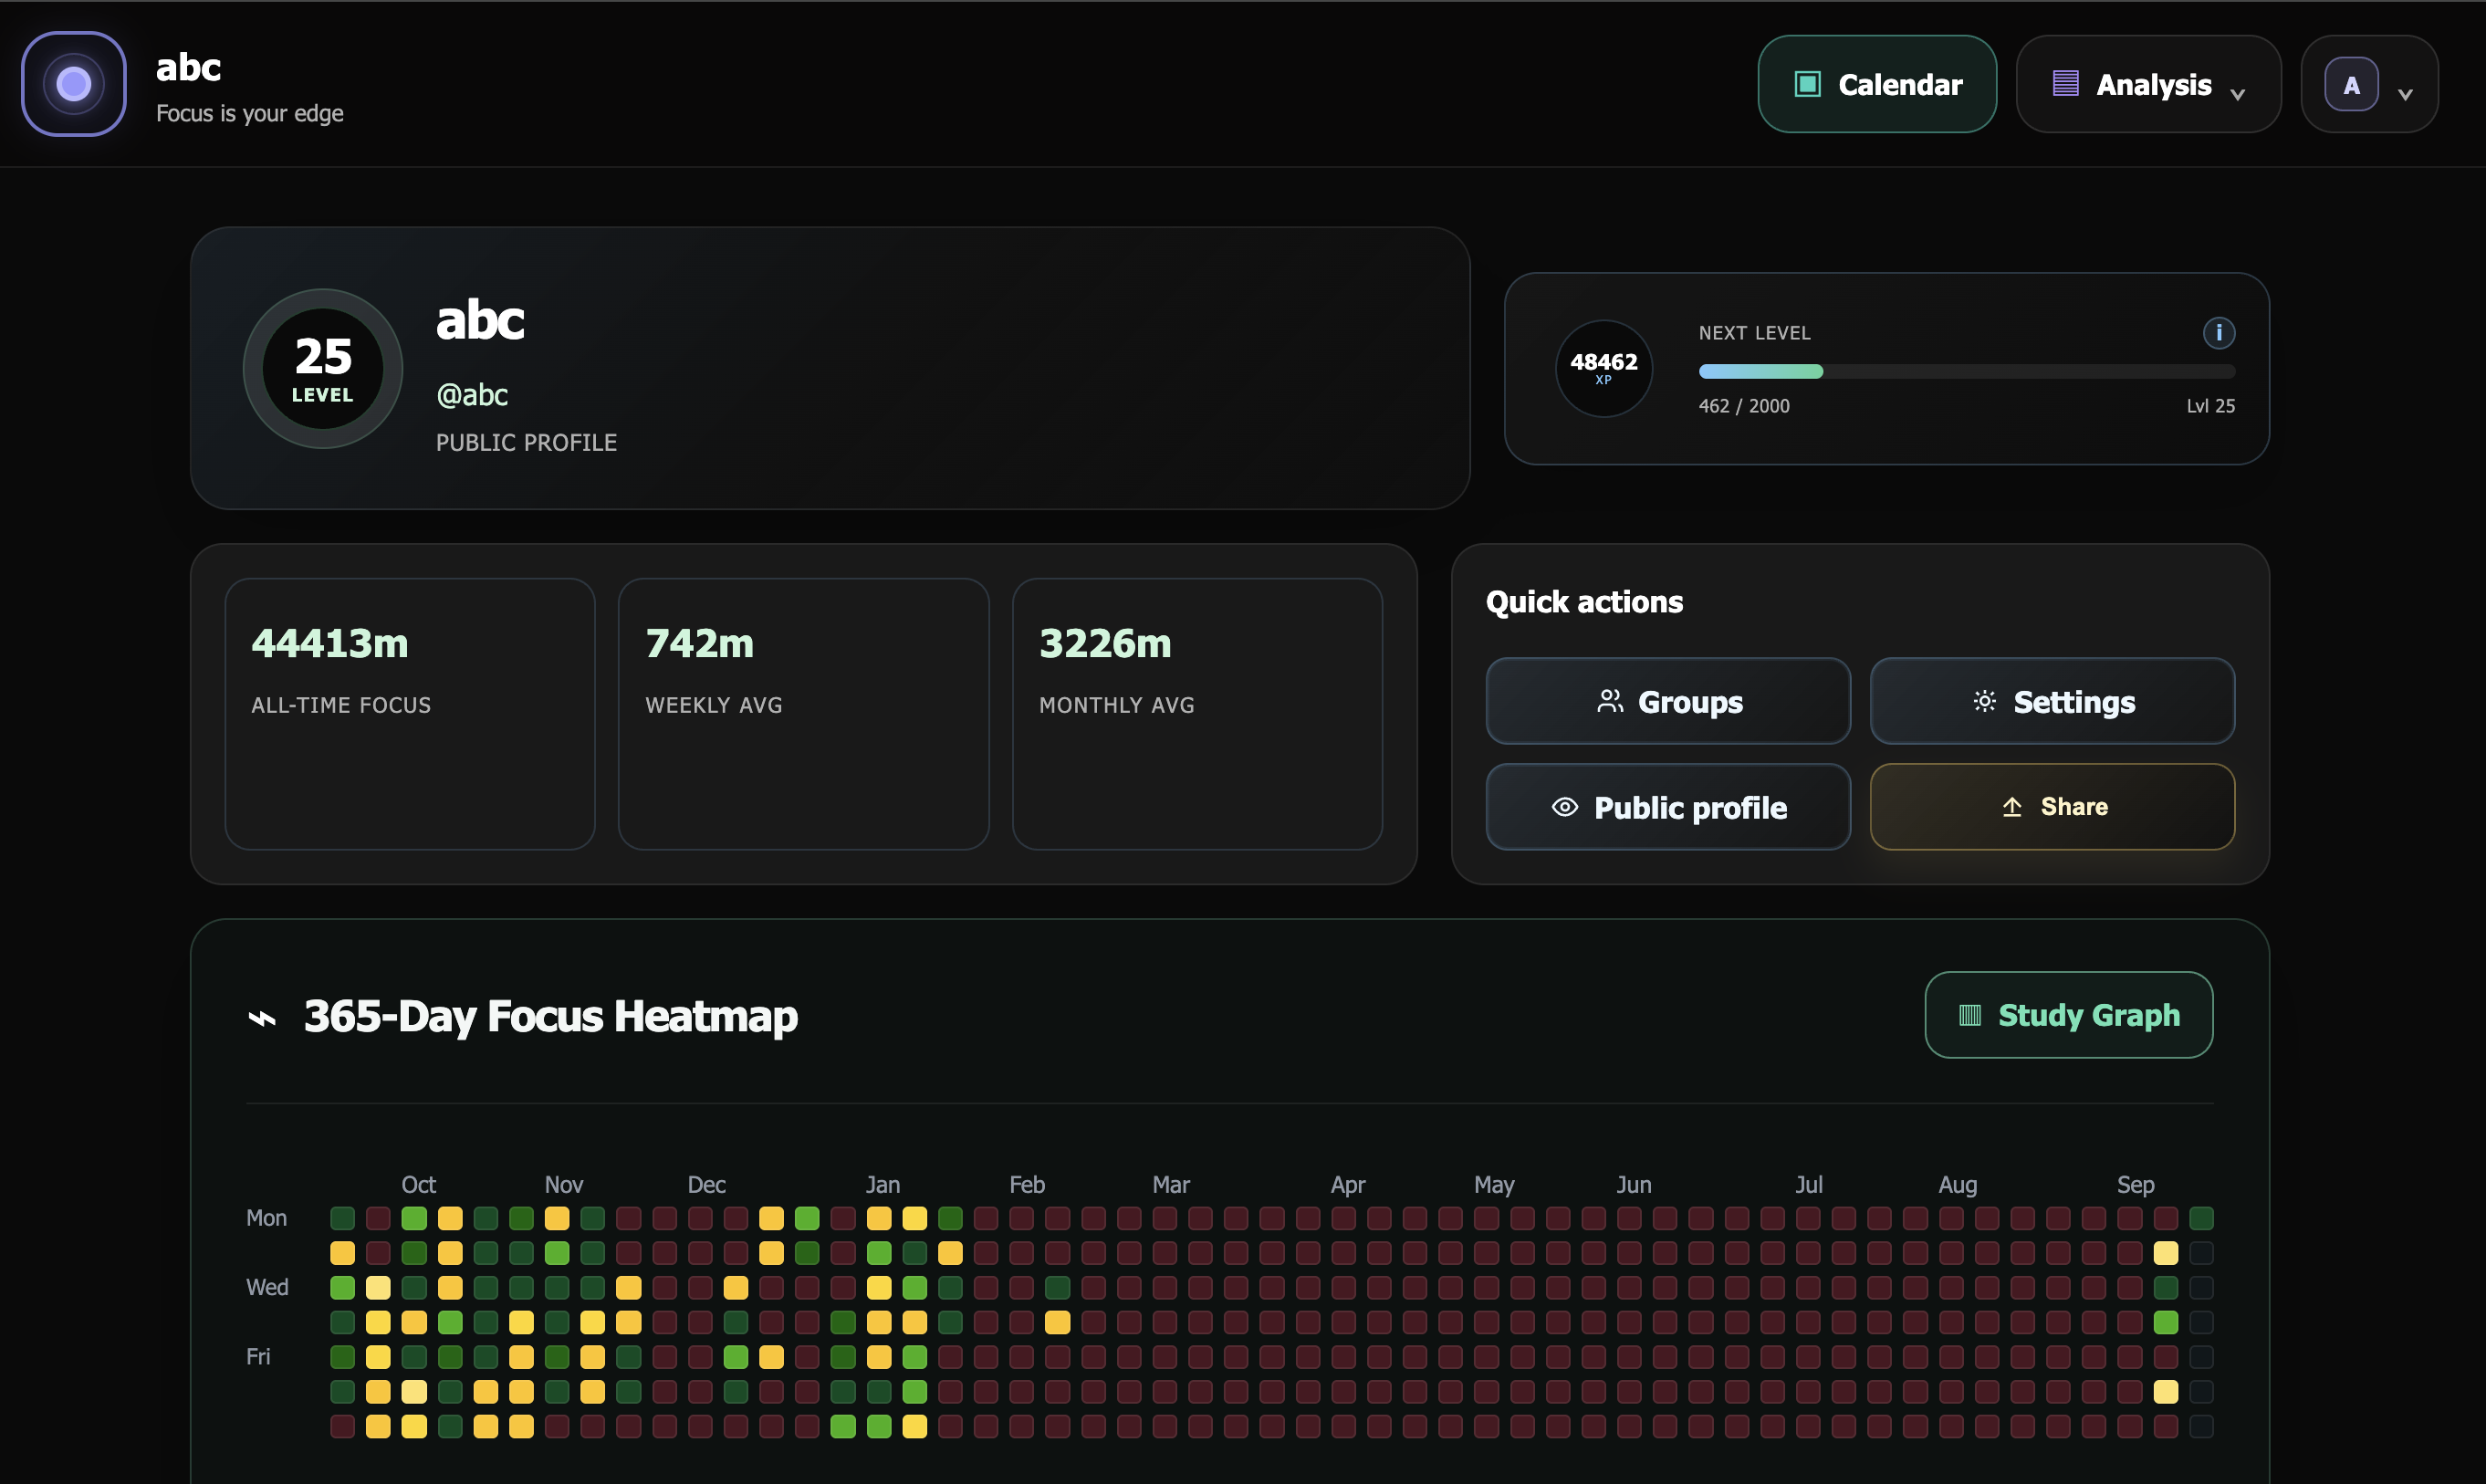Click the PUBLIC PROFILE label
2486x1484 pixels.
[x=526, y=443]
